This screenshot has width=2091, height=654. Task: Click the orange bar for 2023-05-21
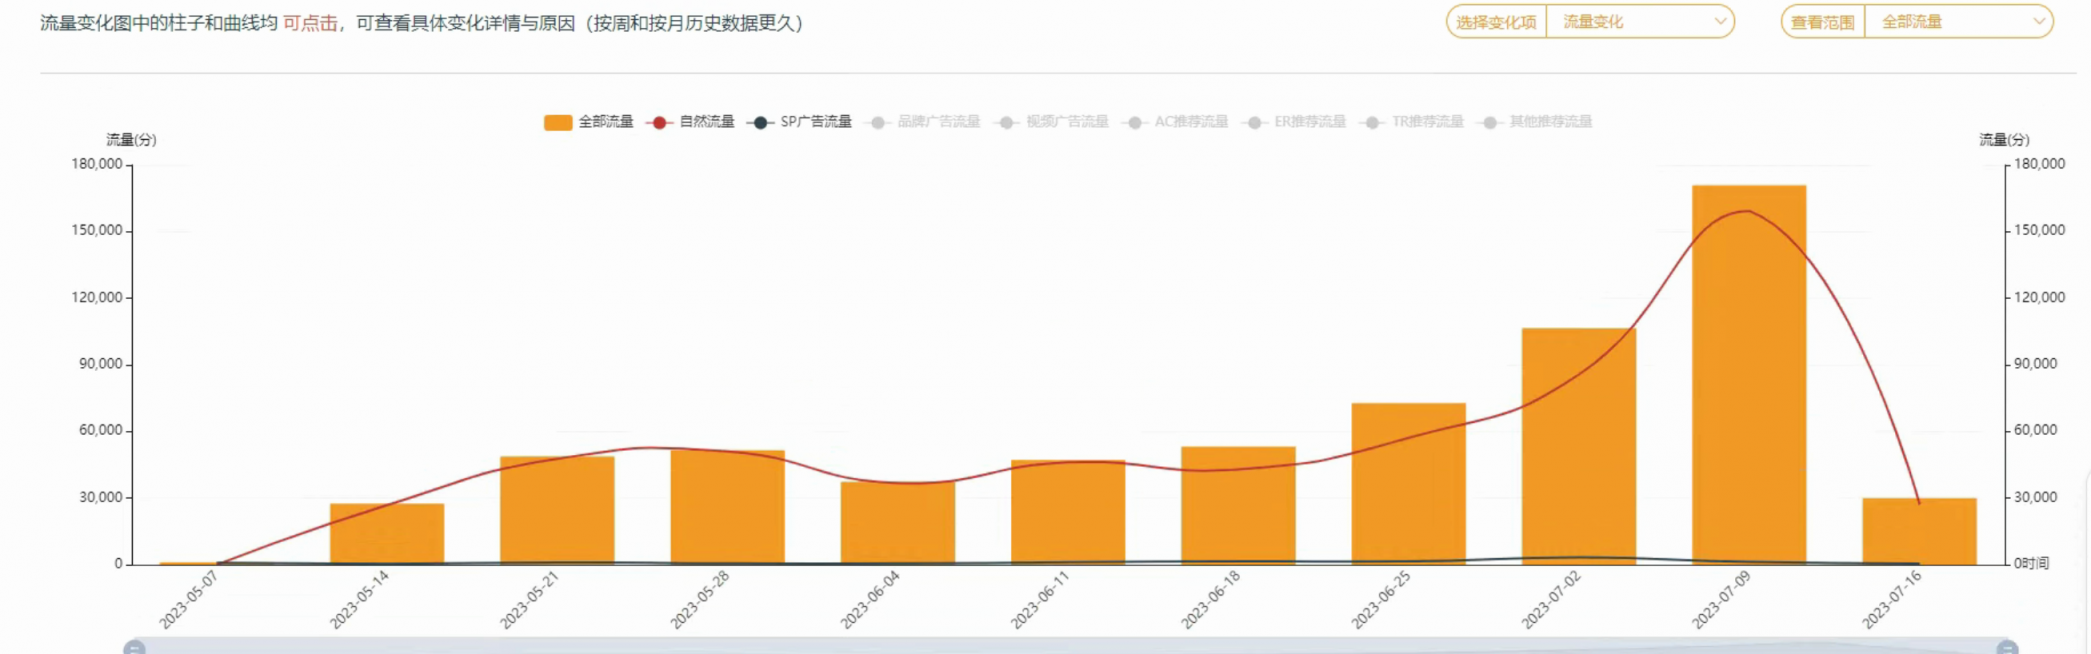pyautogui.click(x=557, y=510)
